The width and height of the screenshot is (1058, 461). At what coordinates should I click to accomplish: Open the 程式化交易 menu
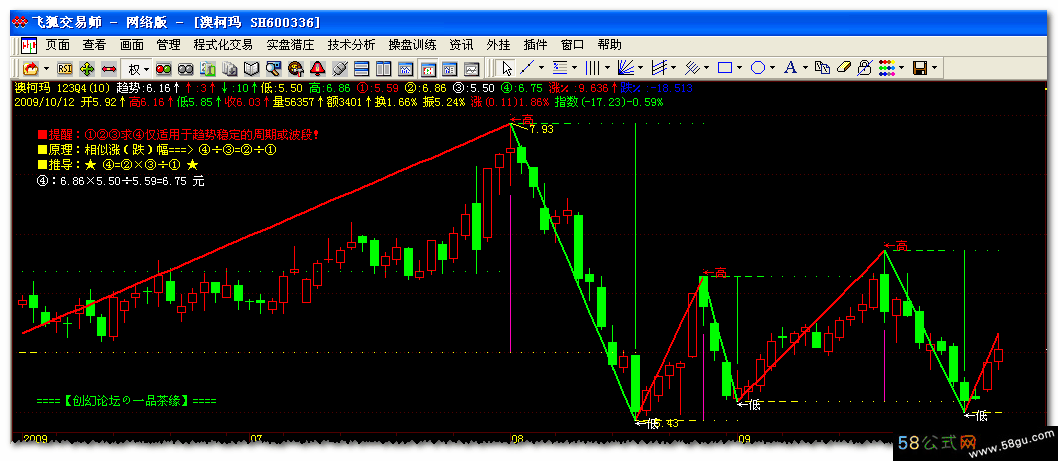click(x=223, y=45)
